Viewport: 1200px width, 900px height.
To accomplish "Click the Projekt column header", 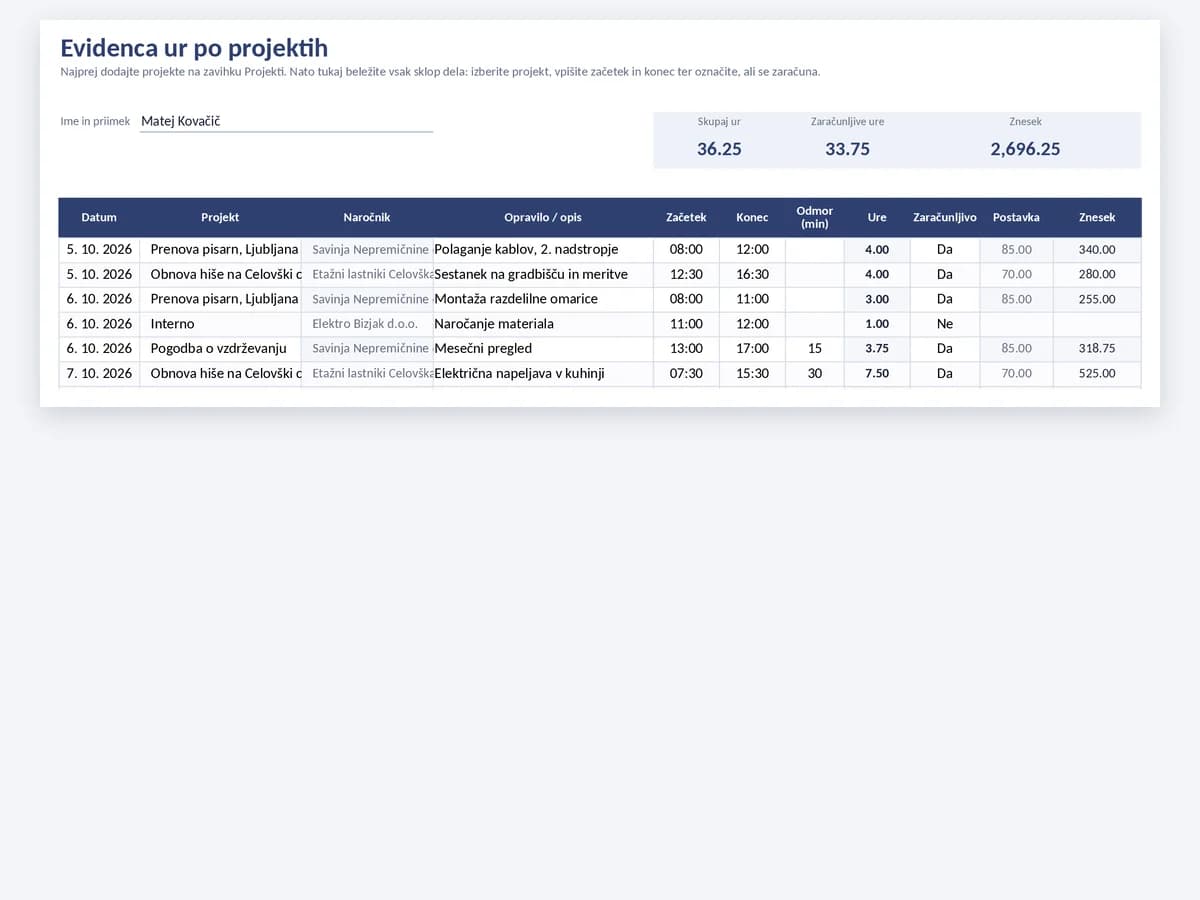I will (220, 217).
